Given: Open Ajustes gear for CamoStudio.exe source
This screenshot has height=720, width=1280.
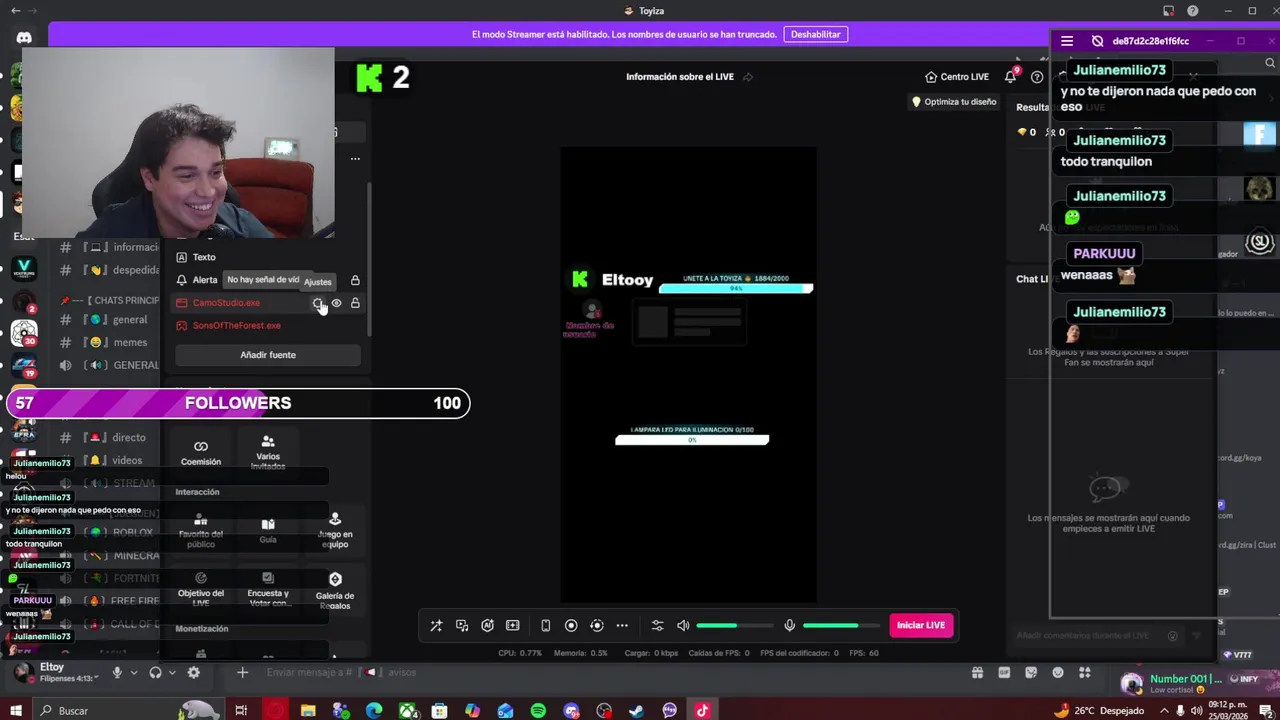Looking at the screenshot, I should coord(317,303).
